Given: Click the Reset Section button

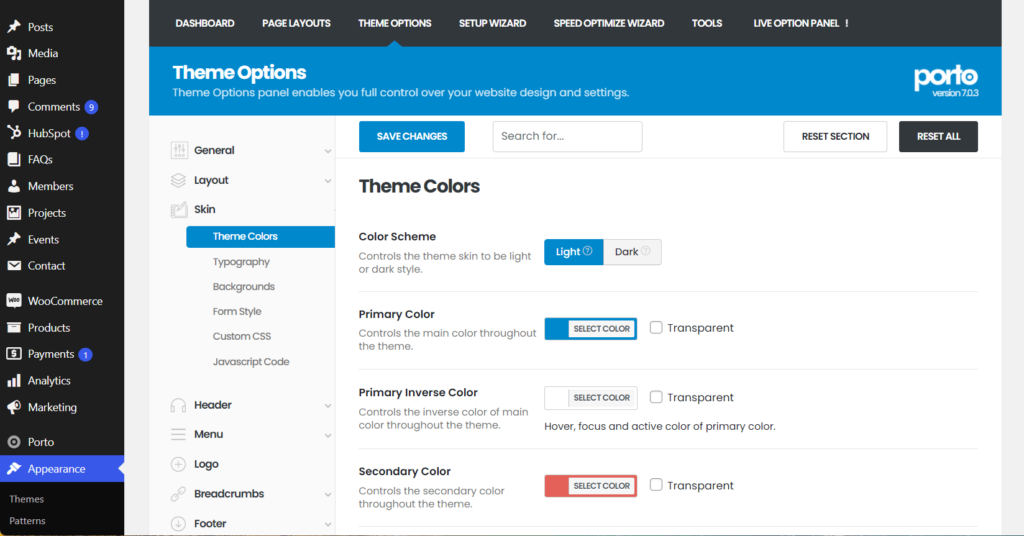Looking at the screenshot, I should pos(835,136).
